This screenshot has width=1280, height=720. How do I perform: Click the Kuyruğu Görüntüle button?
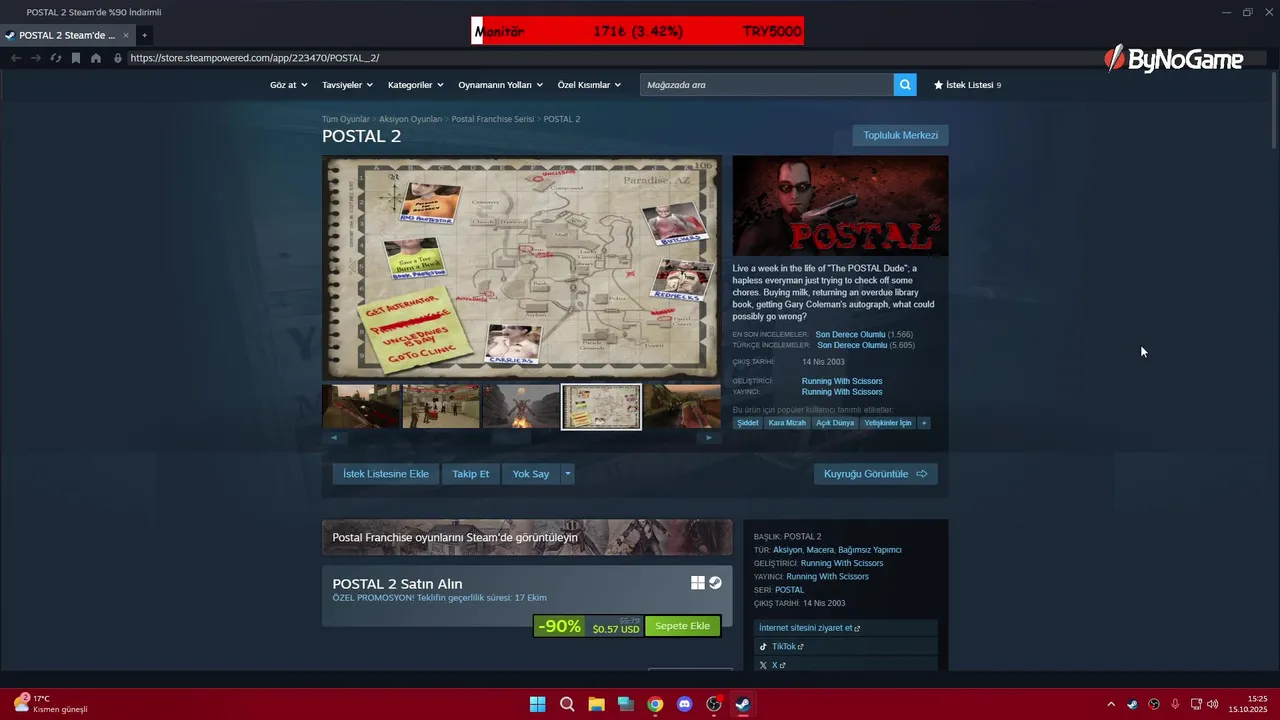tap(875, 474)
